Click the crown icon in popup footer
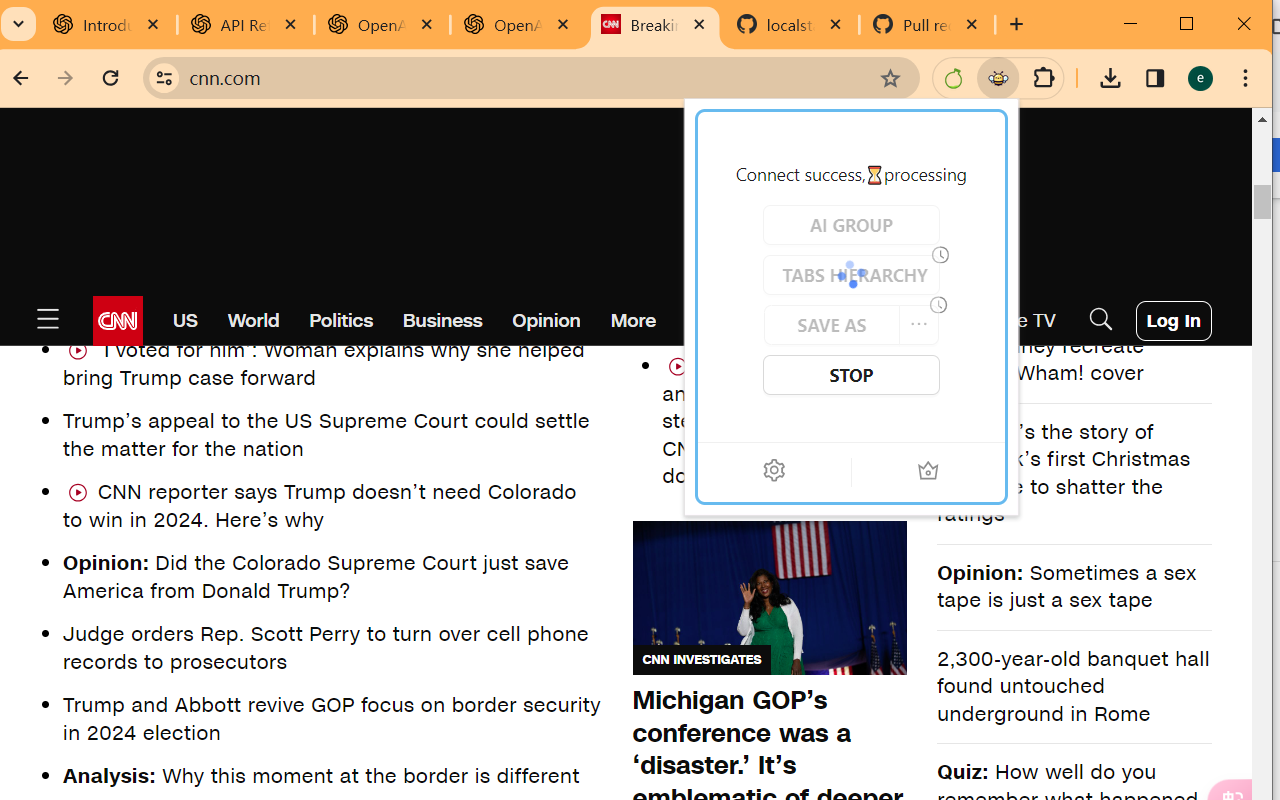This screenshot has height=800, width=1280. pyautogui.click(x=928, y=470)
